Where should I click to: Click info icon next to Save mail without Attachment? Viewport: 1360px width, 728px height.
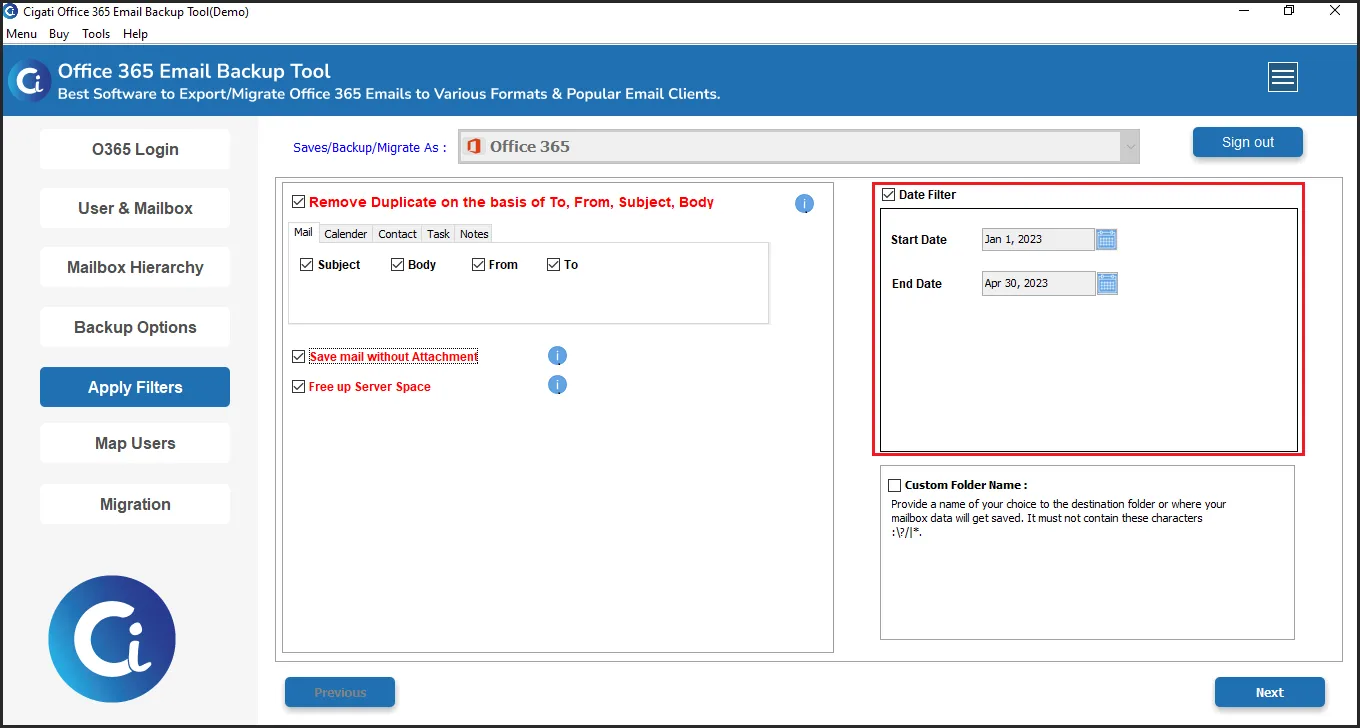(557, 356)
